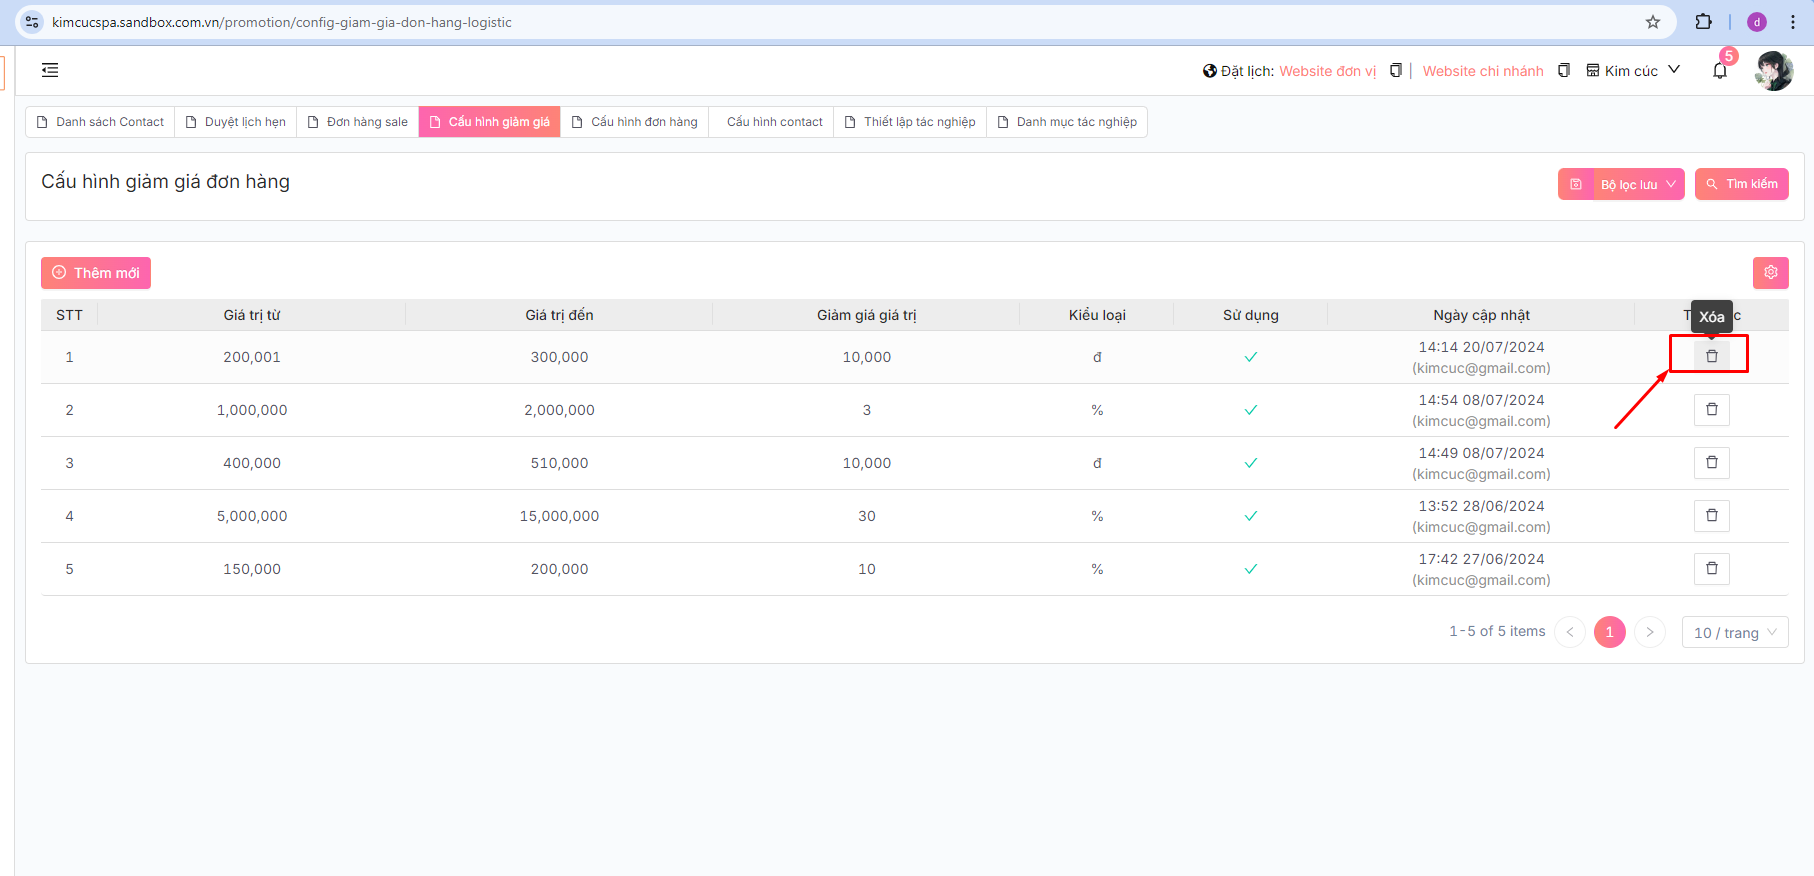Viewport: 1814px width, 876px height.
Task: Delete row 1 with trash icon
Action: (1711, 356)
